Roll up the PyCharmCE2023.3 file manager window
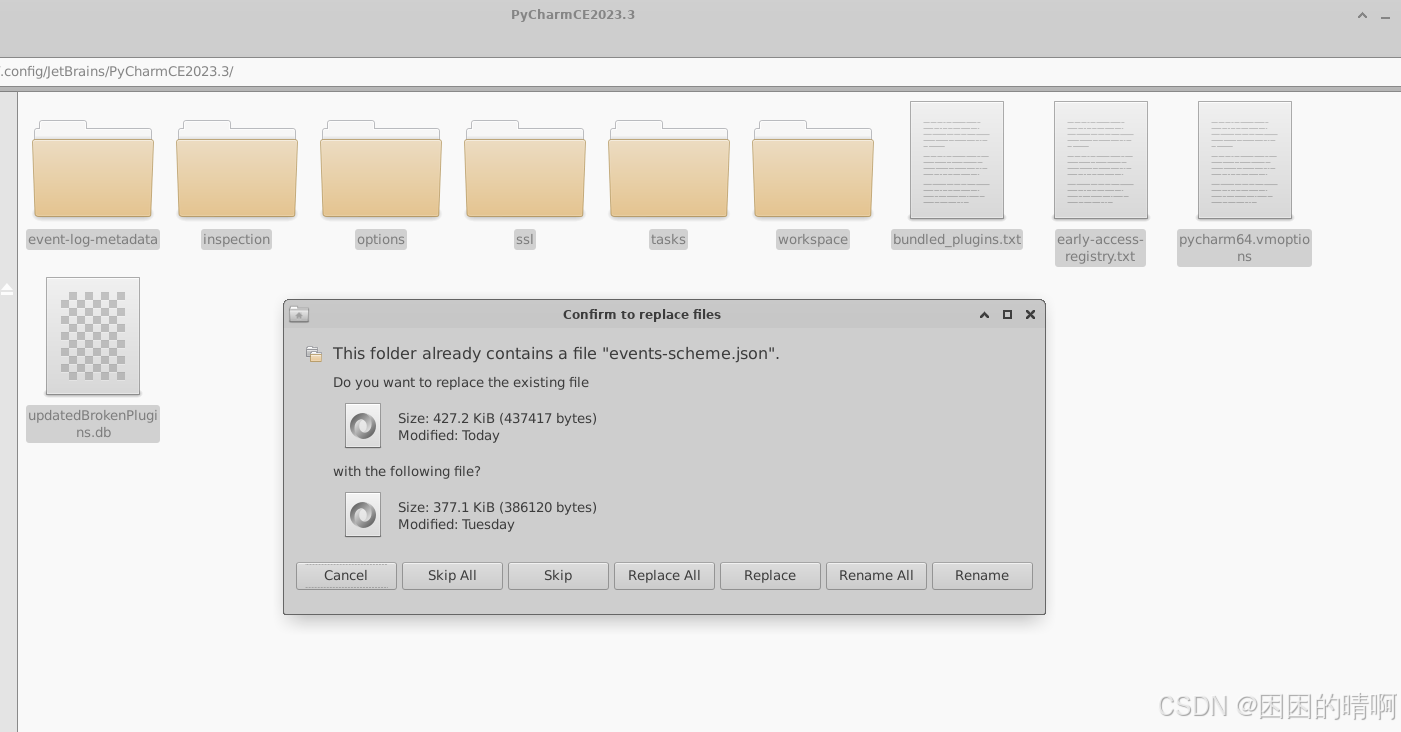The width and height of the screenshot is (1401, 732). [x=1362, y=15]
